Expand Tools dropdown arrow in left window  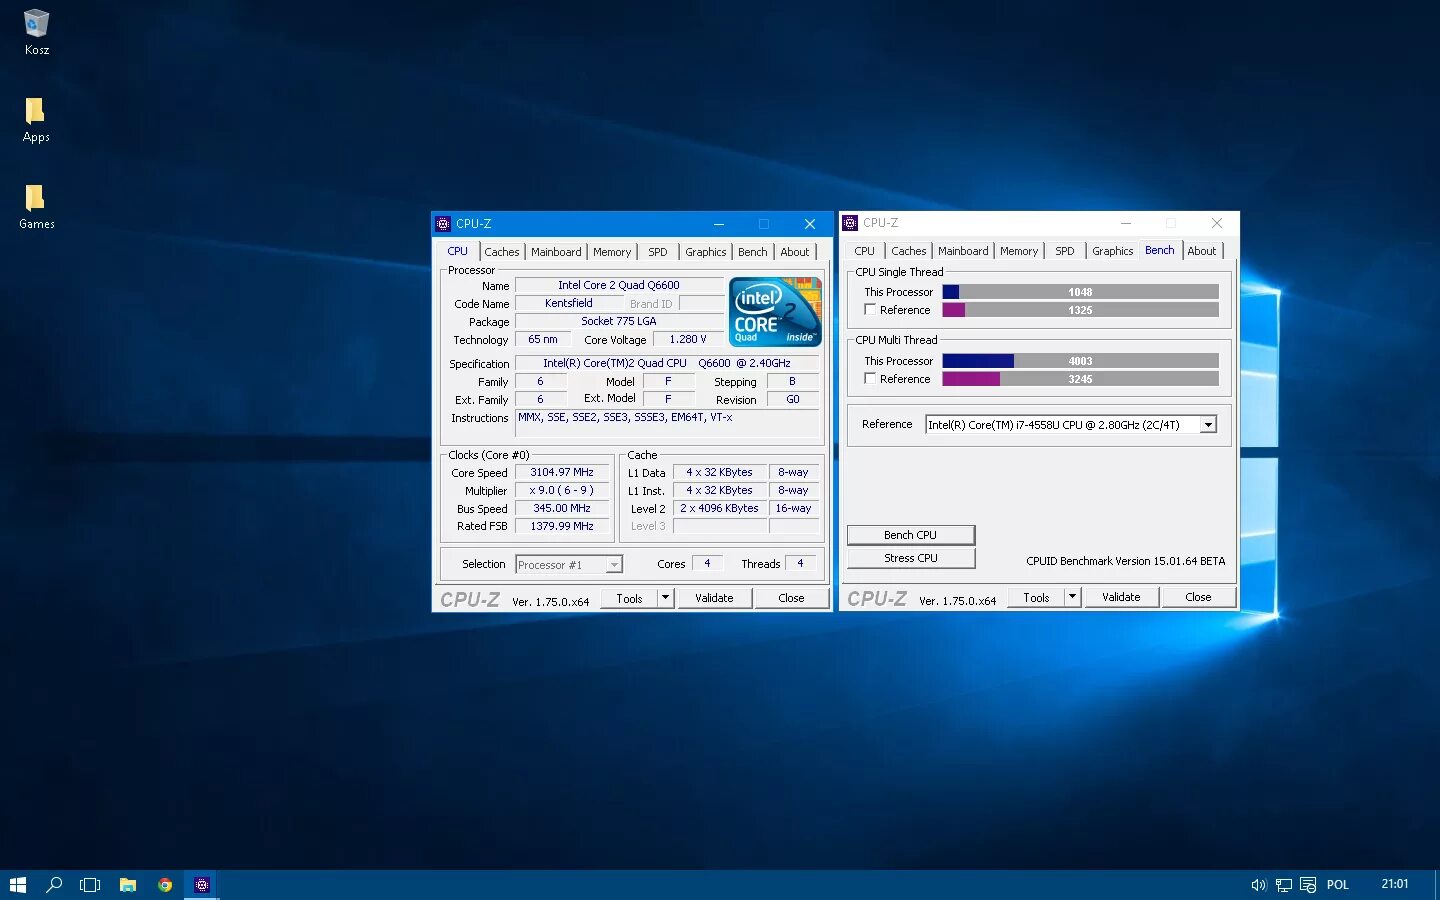[665, 598]
